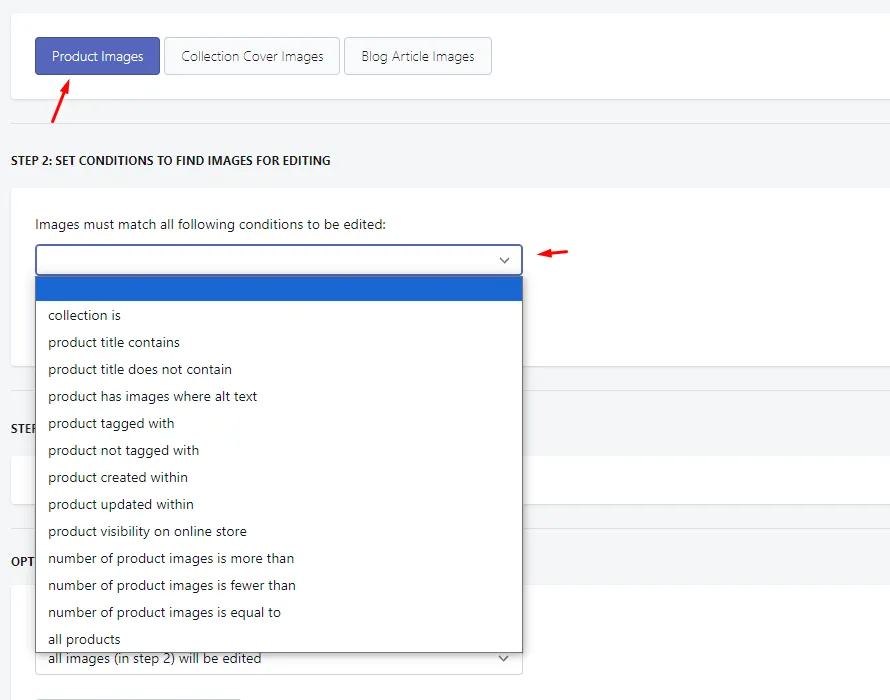The height and width of the screenshot is (700, 890).
Task: Switch to Collection Cover Images tab
Action: (x=252, y=56)
